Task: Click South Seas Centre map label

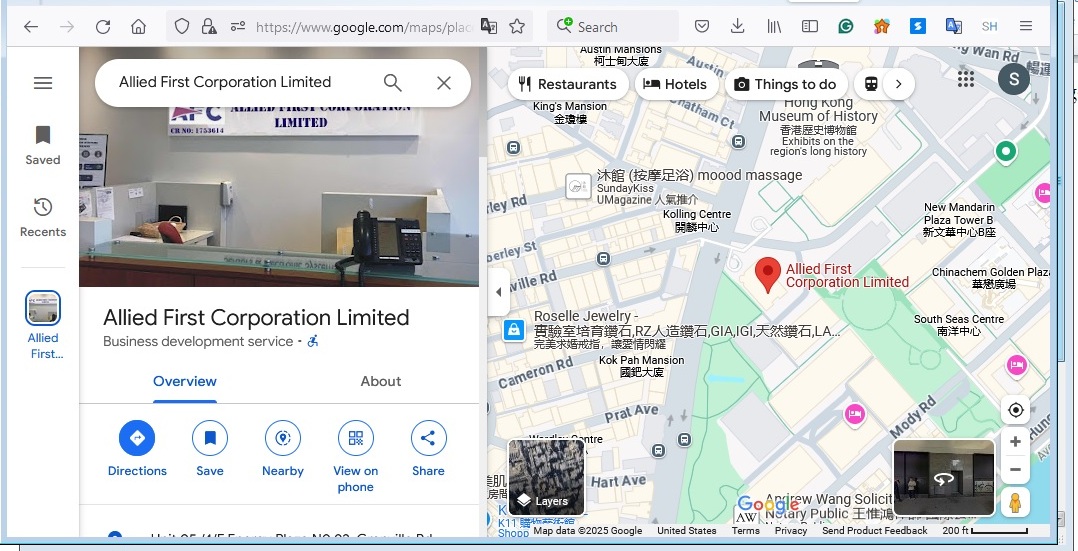Action: [958, 325]
